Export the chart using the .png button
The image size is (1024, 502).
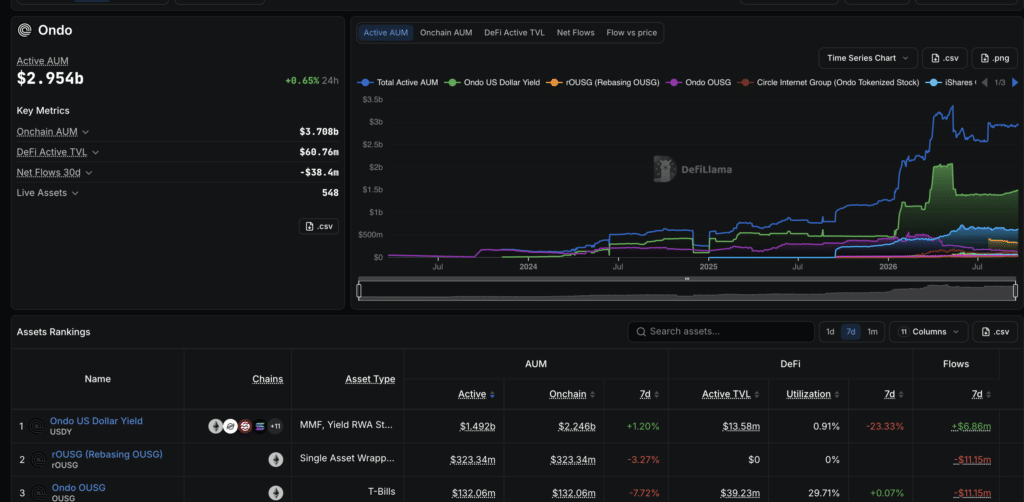coord(994,58)
